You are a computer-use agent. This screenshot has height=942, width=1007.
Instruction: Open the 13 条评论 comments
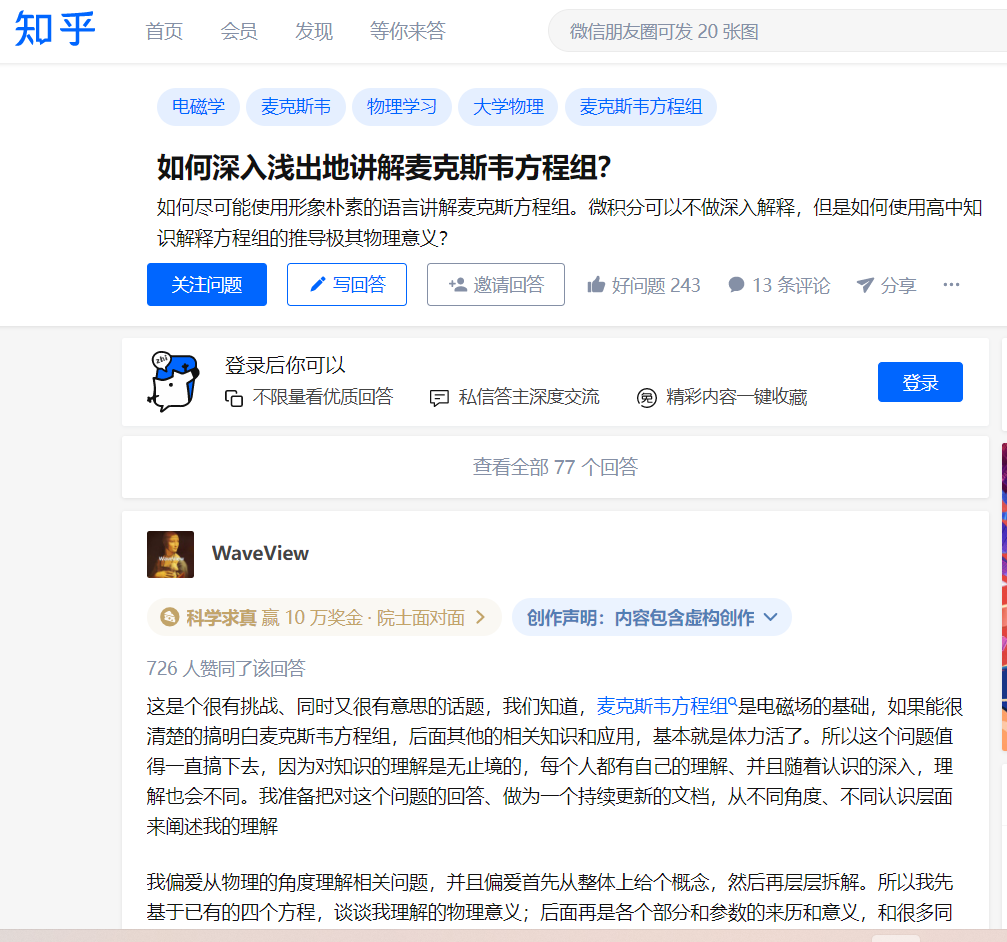(779, 285)
